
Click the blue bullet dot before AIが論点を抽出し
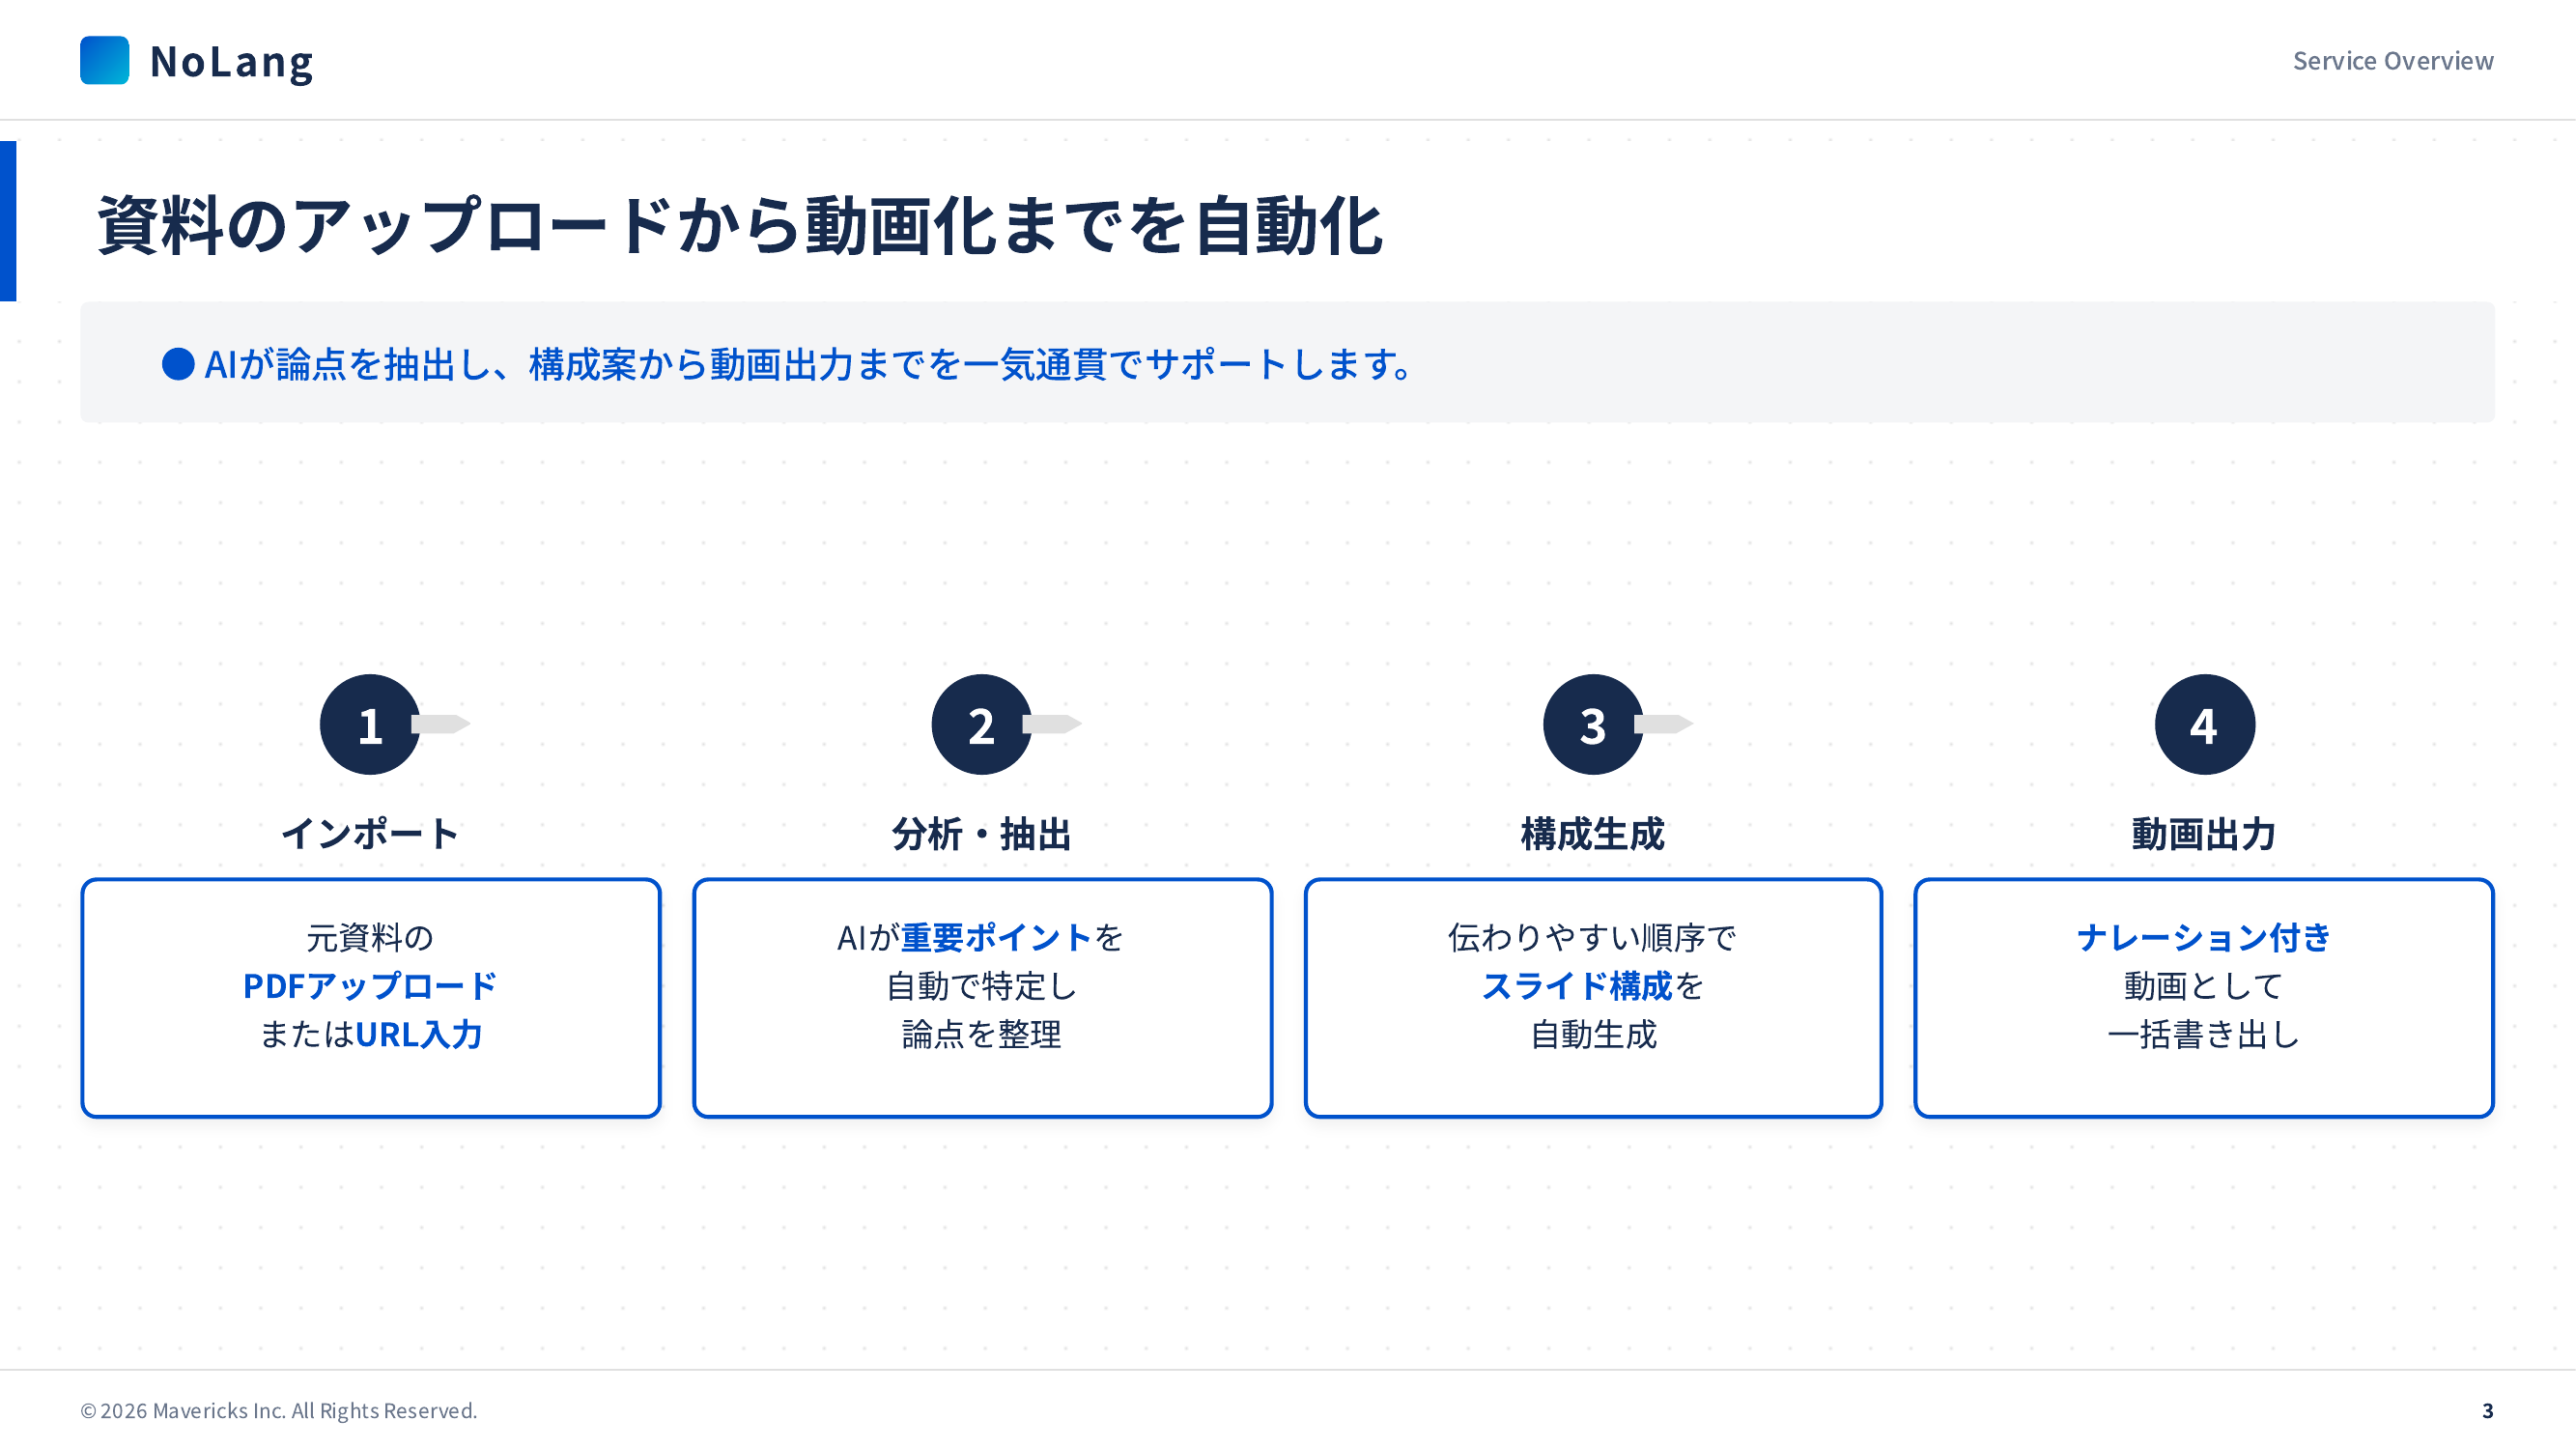(x=178, y=364)
